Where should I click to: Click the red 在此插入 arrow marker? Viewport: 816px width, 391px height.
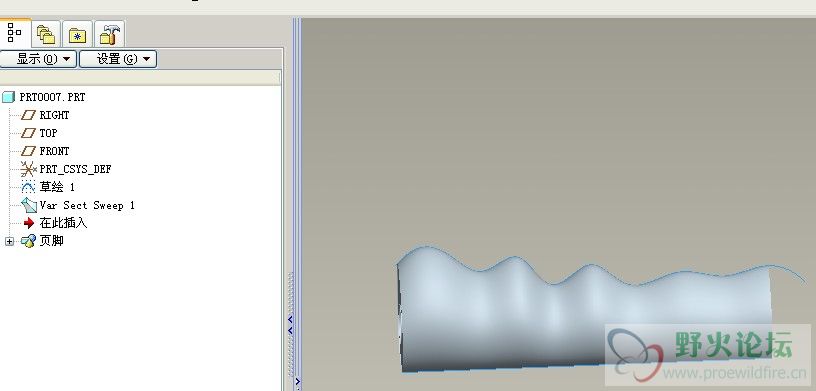point(29,223)
